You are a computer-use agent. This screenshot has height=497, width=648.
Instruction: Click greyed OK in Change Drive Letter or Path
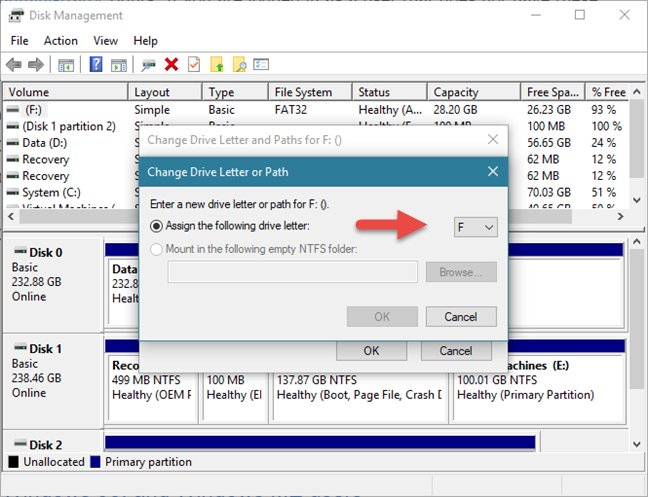coord(382,317)
